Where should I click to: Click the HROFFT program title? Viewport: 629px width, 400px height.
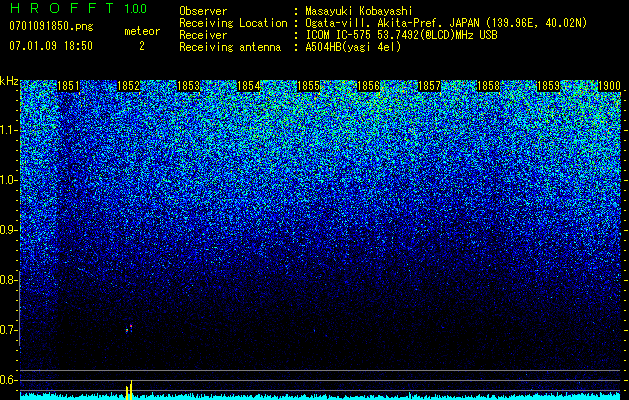point(62,8)
